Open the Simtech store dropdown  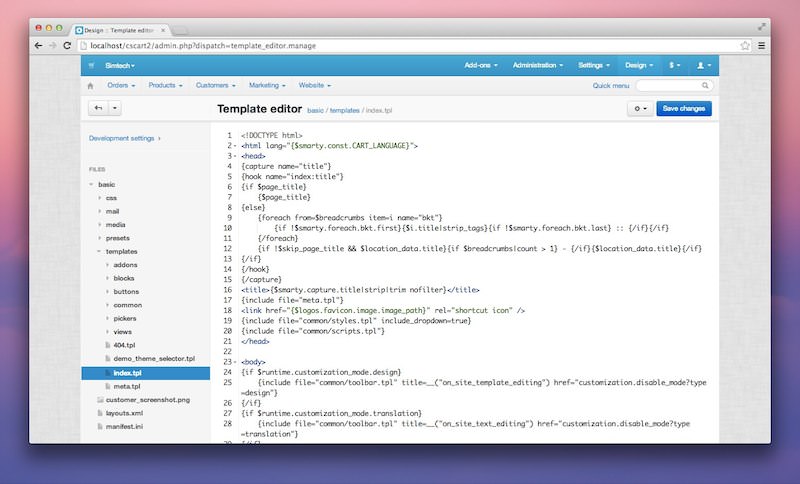120,65
